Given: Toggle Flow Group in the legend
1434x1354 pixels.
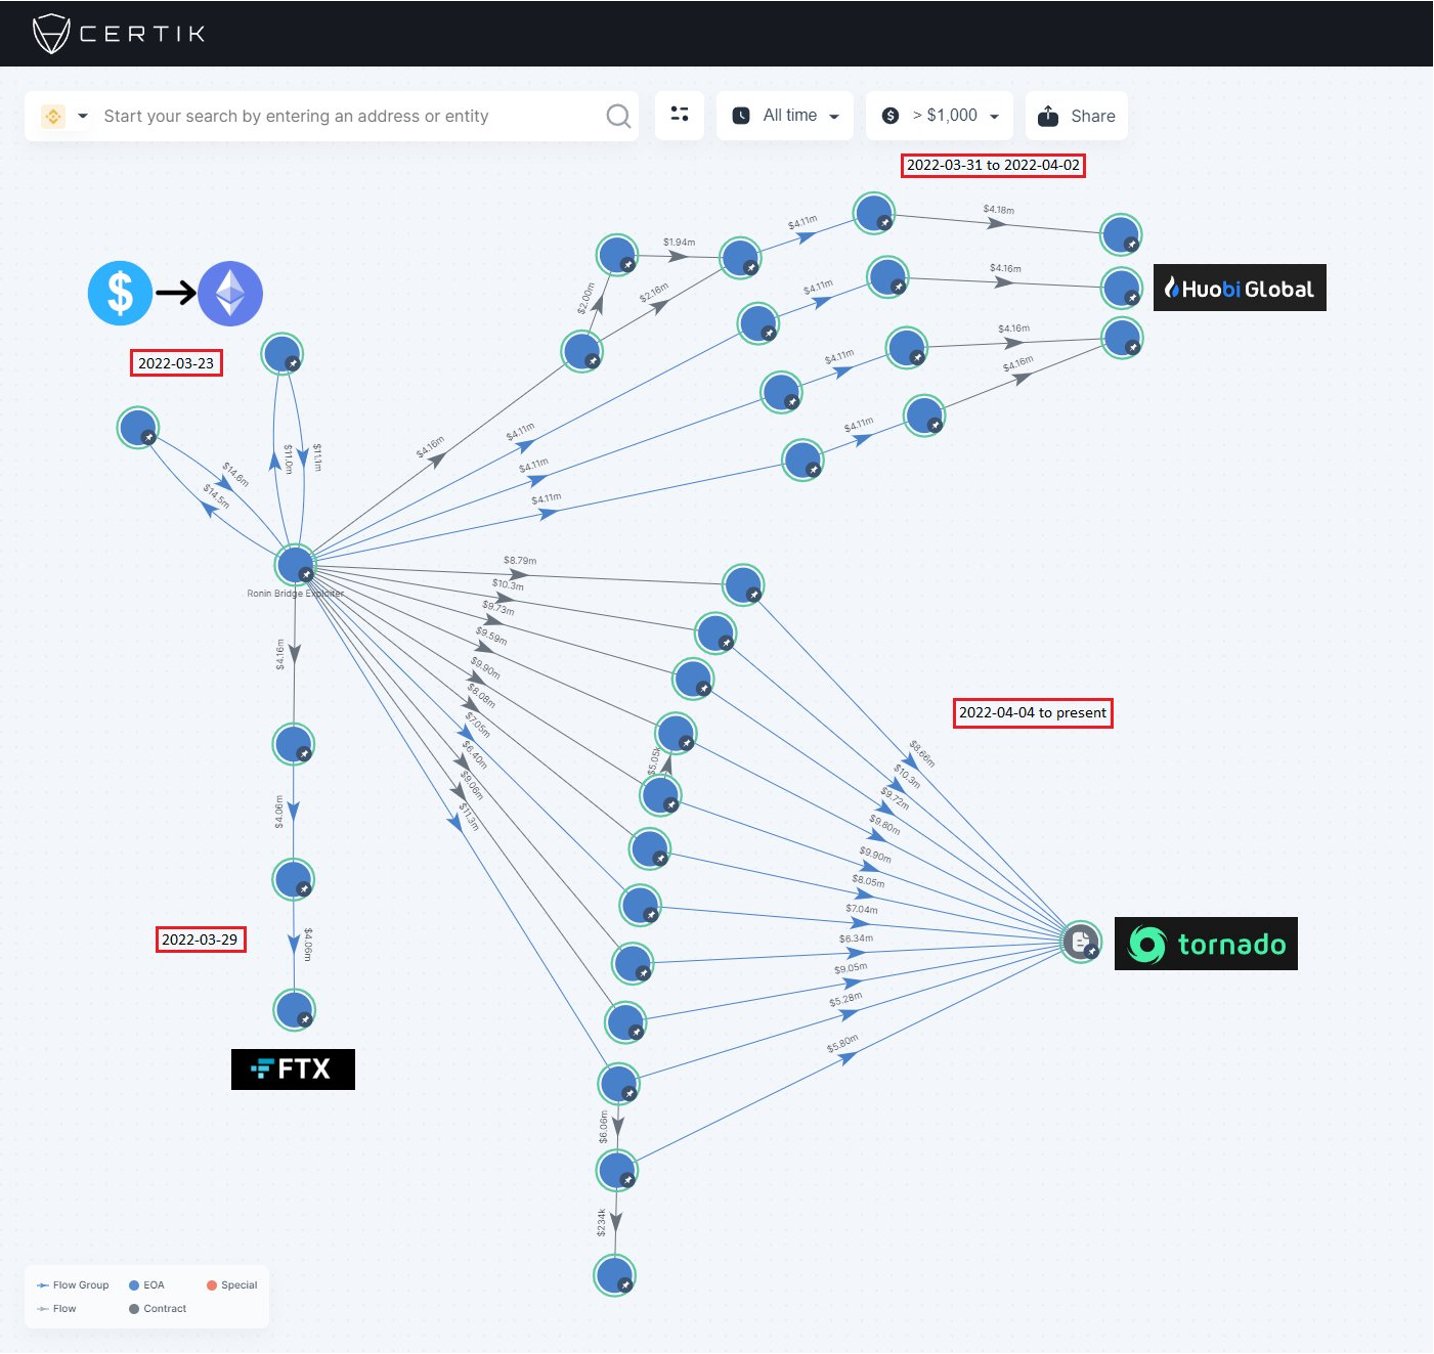Looking at the screenshot, I should tap(72, 1285).
